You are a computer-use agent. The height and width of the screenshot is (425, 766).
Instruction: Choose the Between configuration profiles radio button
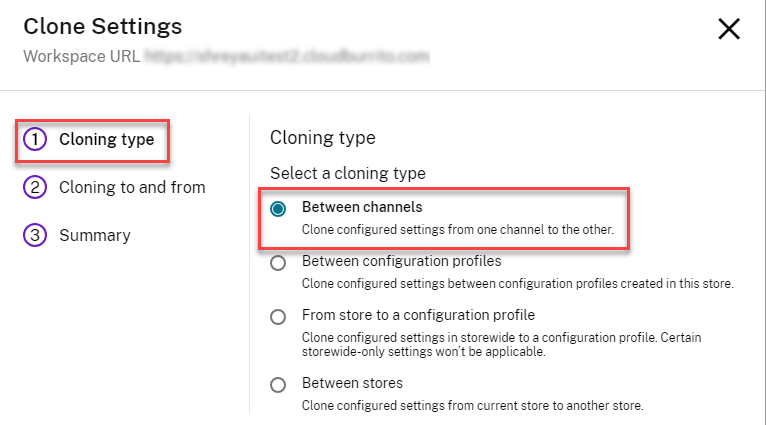(x=279, y=262)
